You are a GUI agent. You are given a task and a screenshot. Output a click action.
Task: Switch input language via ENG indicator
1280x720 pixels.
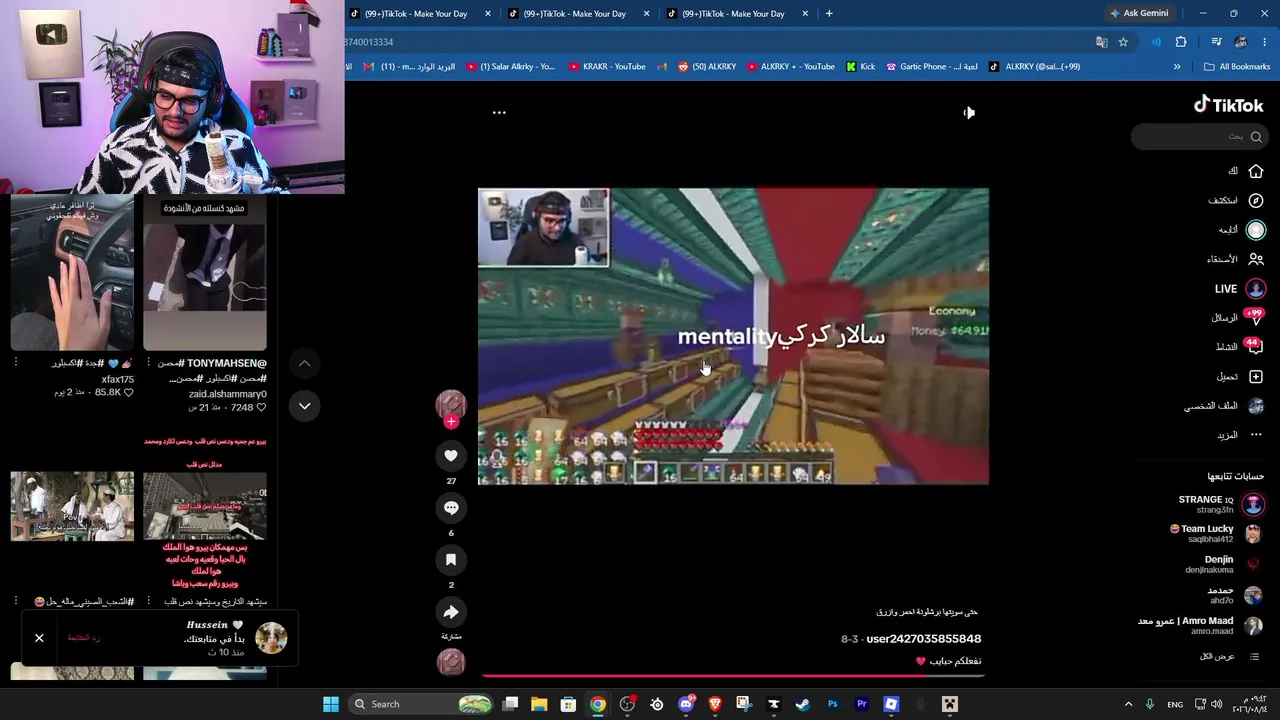click(x=1175, y=704)
